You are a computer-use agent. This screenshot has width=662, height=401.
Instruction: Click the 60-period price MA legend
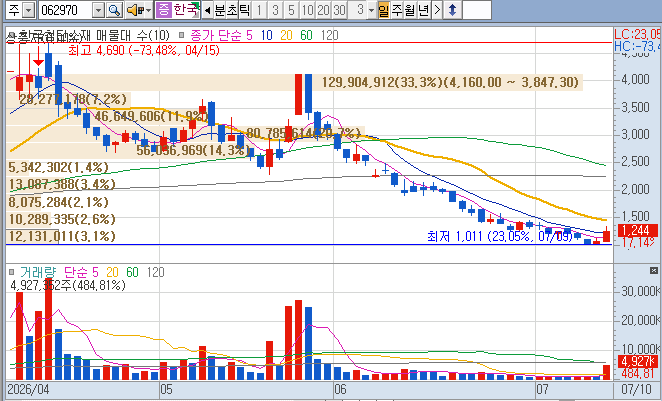(x=307, y=35)
